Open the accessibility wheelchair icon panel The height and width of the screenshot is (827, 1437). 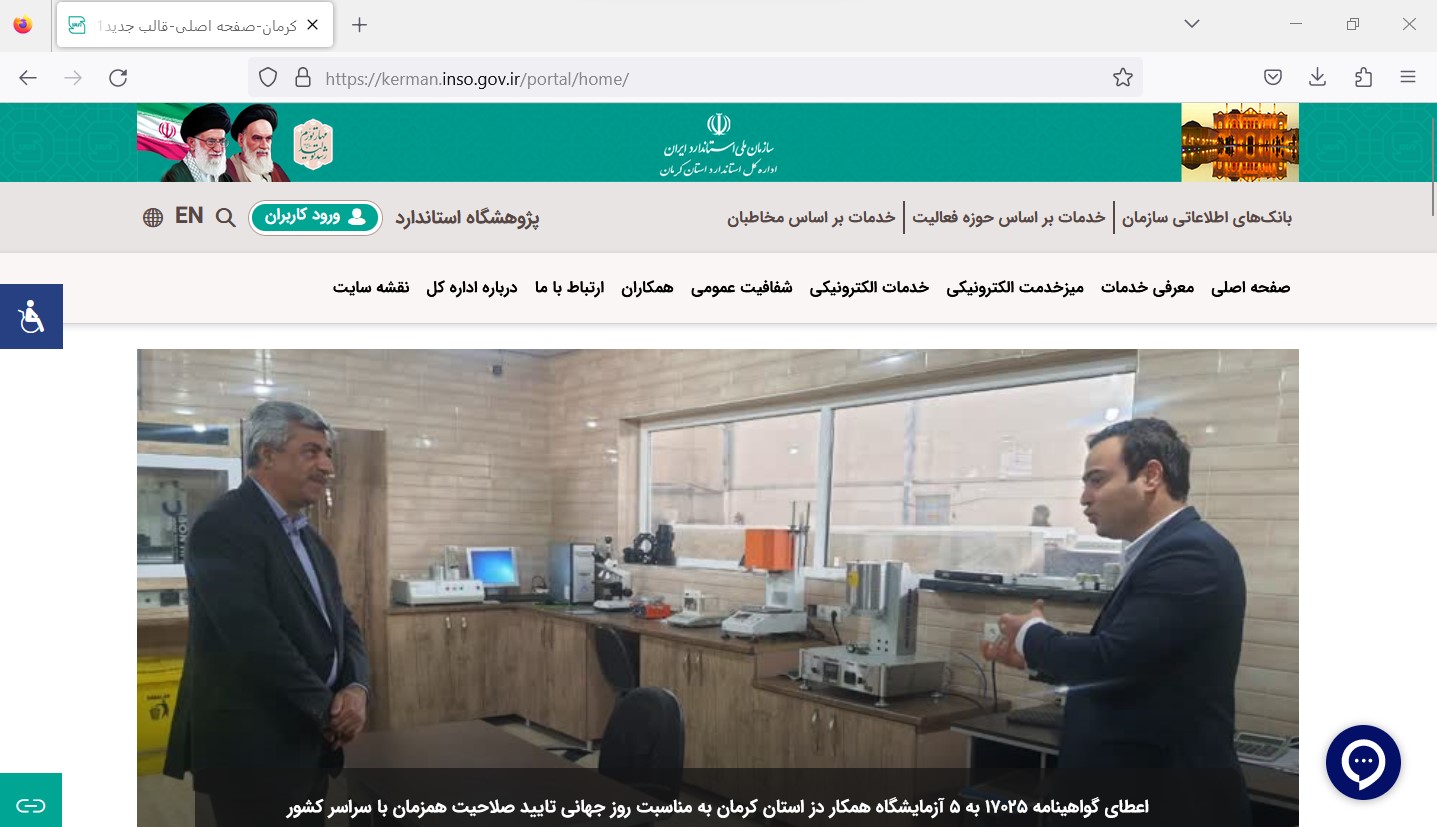(x=31, y=316)
